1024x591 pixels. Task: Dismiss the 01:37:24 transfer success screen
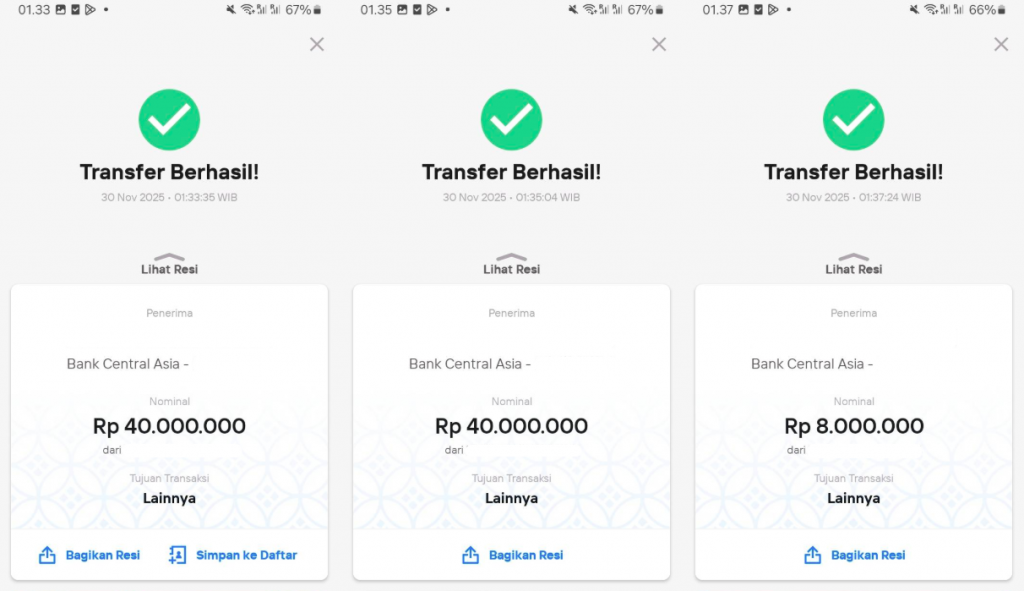(1001, 44)
